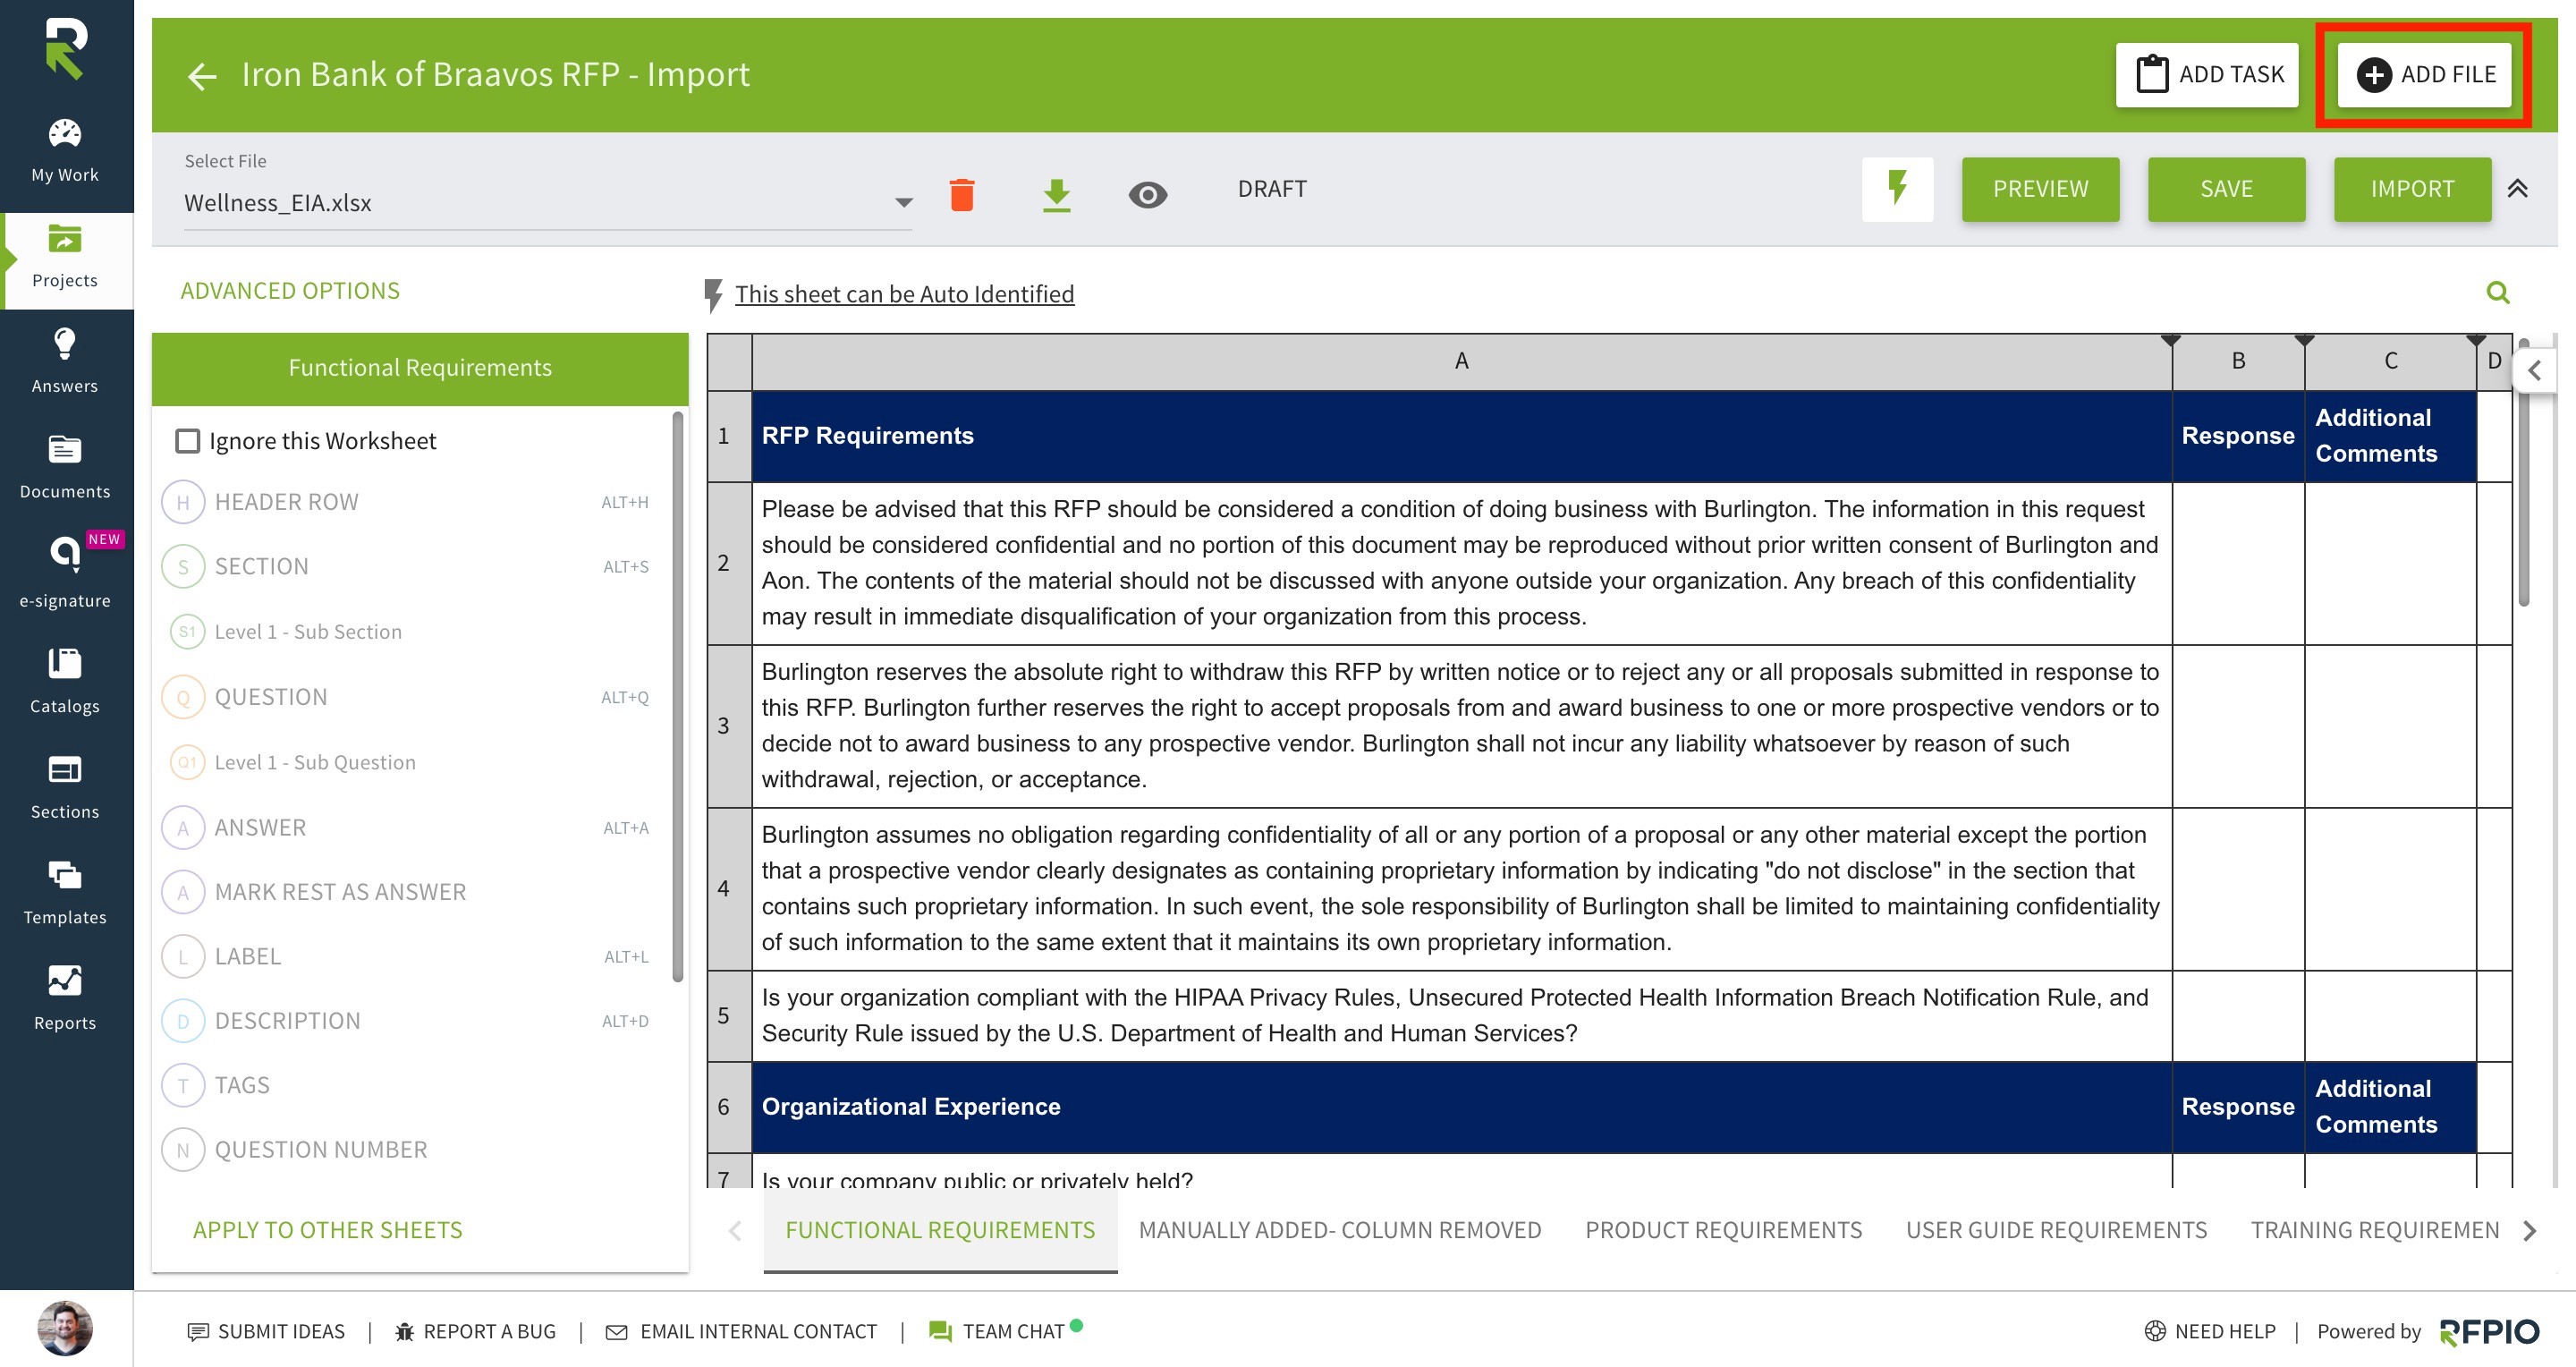This screenshot has height=1367, width=2576.
Task: Switch to Training Requirements tab
Action: tap(2375, 1231)
